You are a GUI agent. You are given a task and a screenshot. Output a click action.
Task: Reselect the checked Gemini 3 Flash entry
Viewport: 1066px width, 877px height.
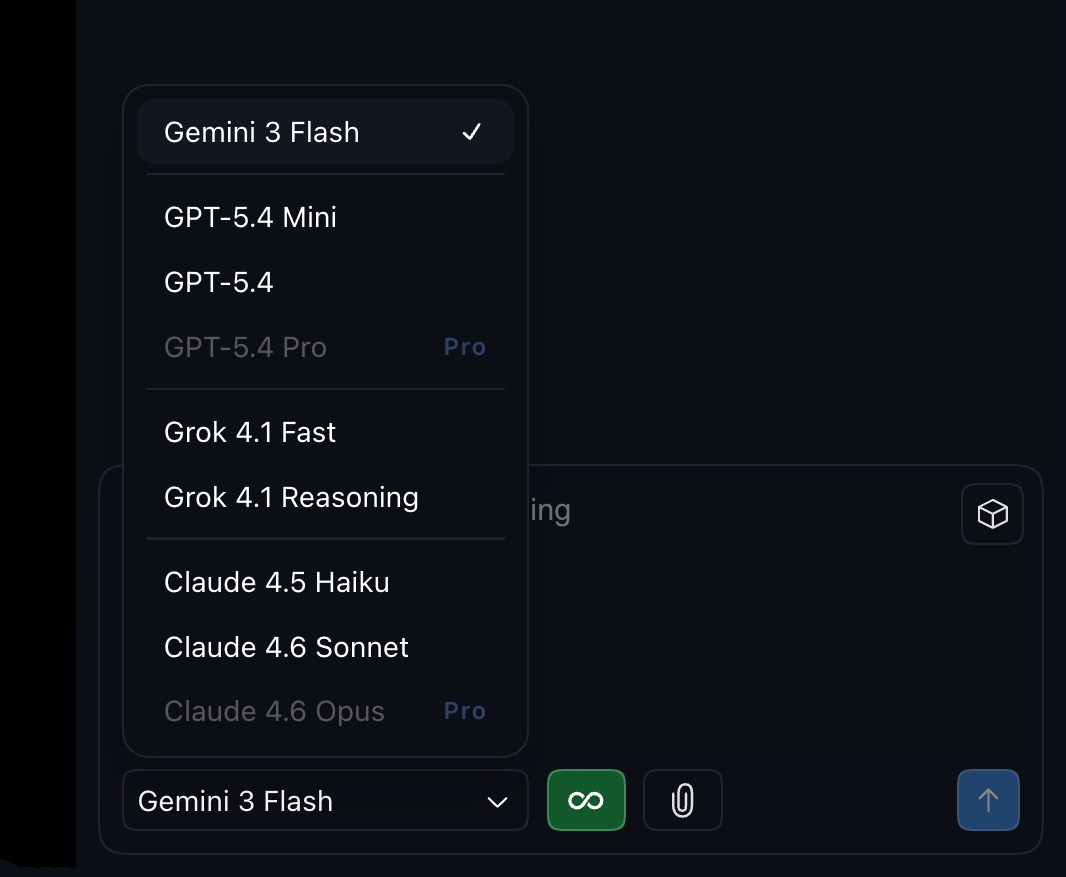tap(262, 131)
